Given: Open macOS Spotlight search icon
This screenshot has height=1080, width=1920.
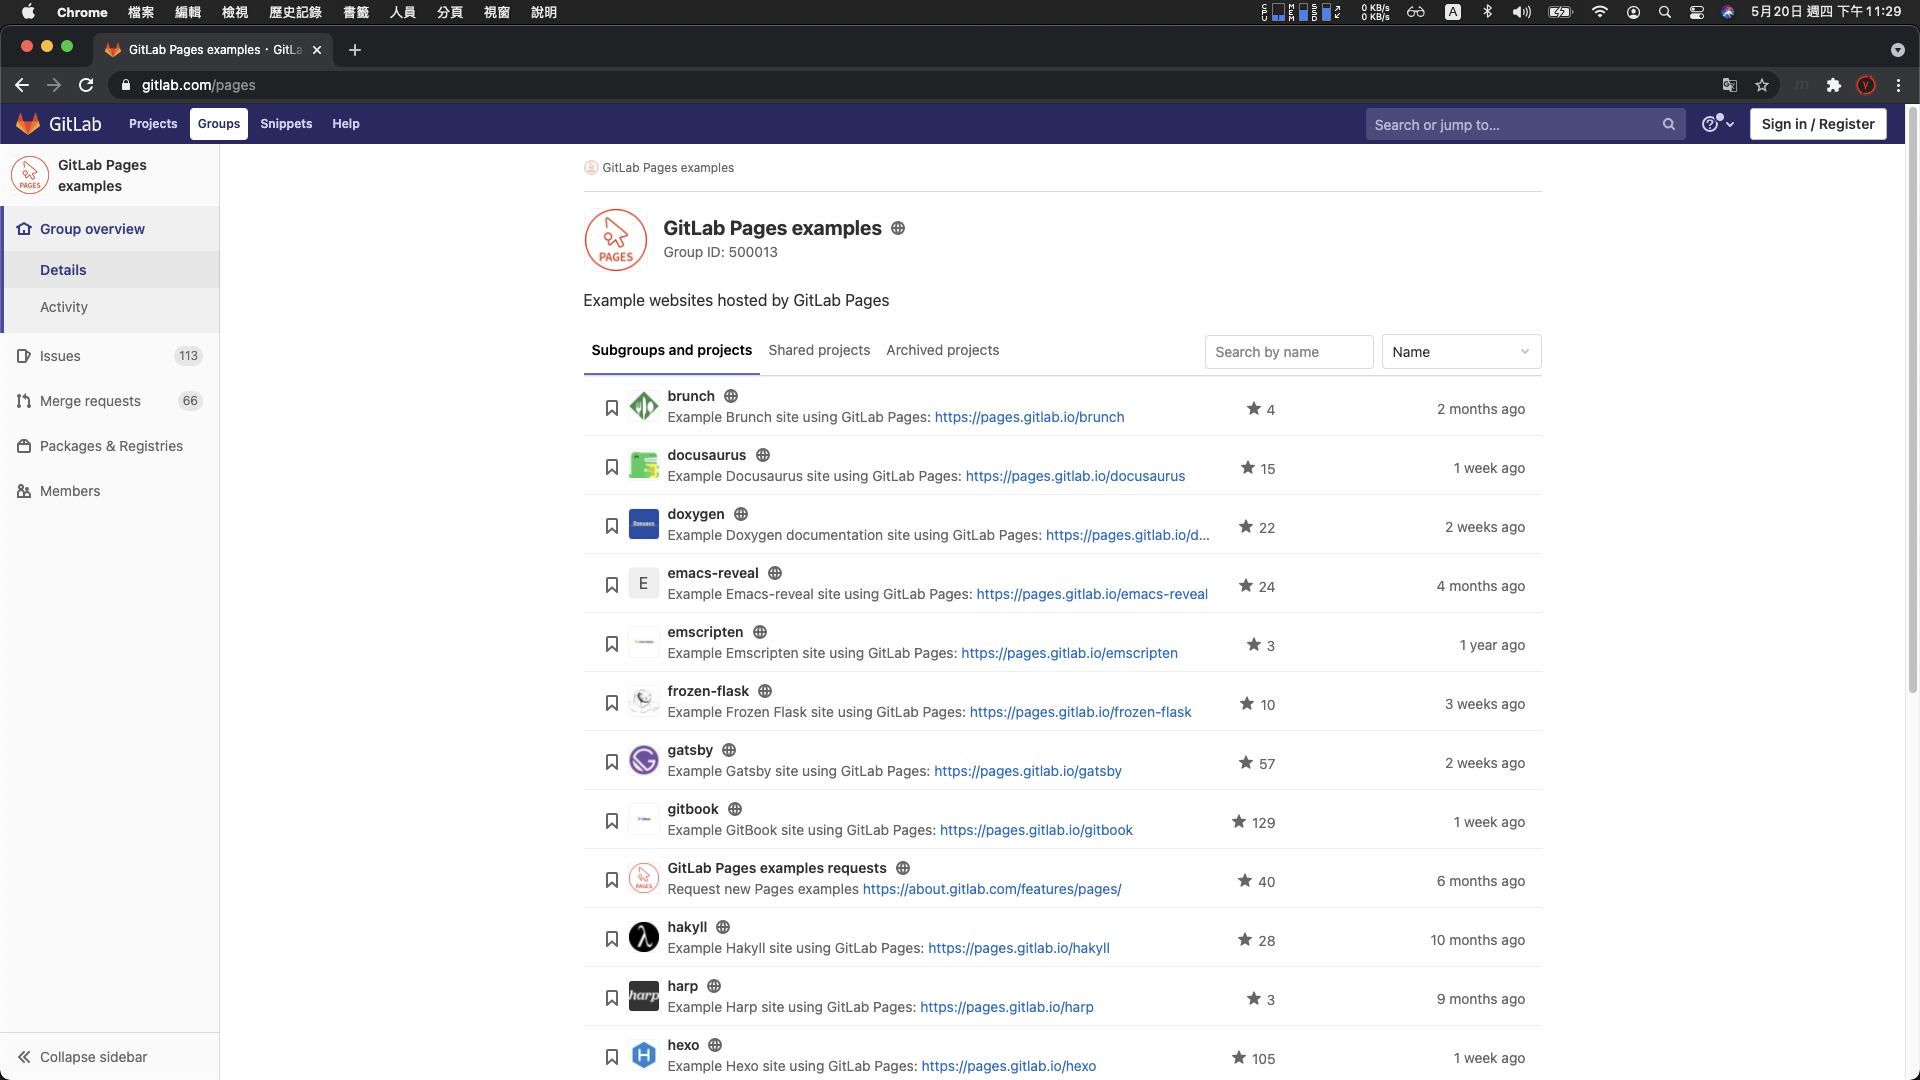Looking at the screenshot, I should click(x=1665, y=12).
